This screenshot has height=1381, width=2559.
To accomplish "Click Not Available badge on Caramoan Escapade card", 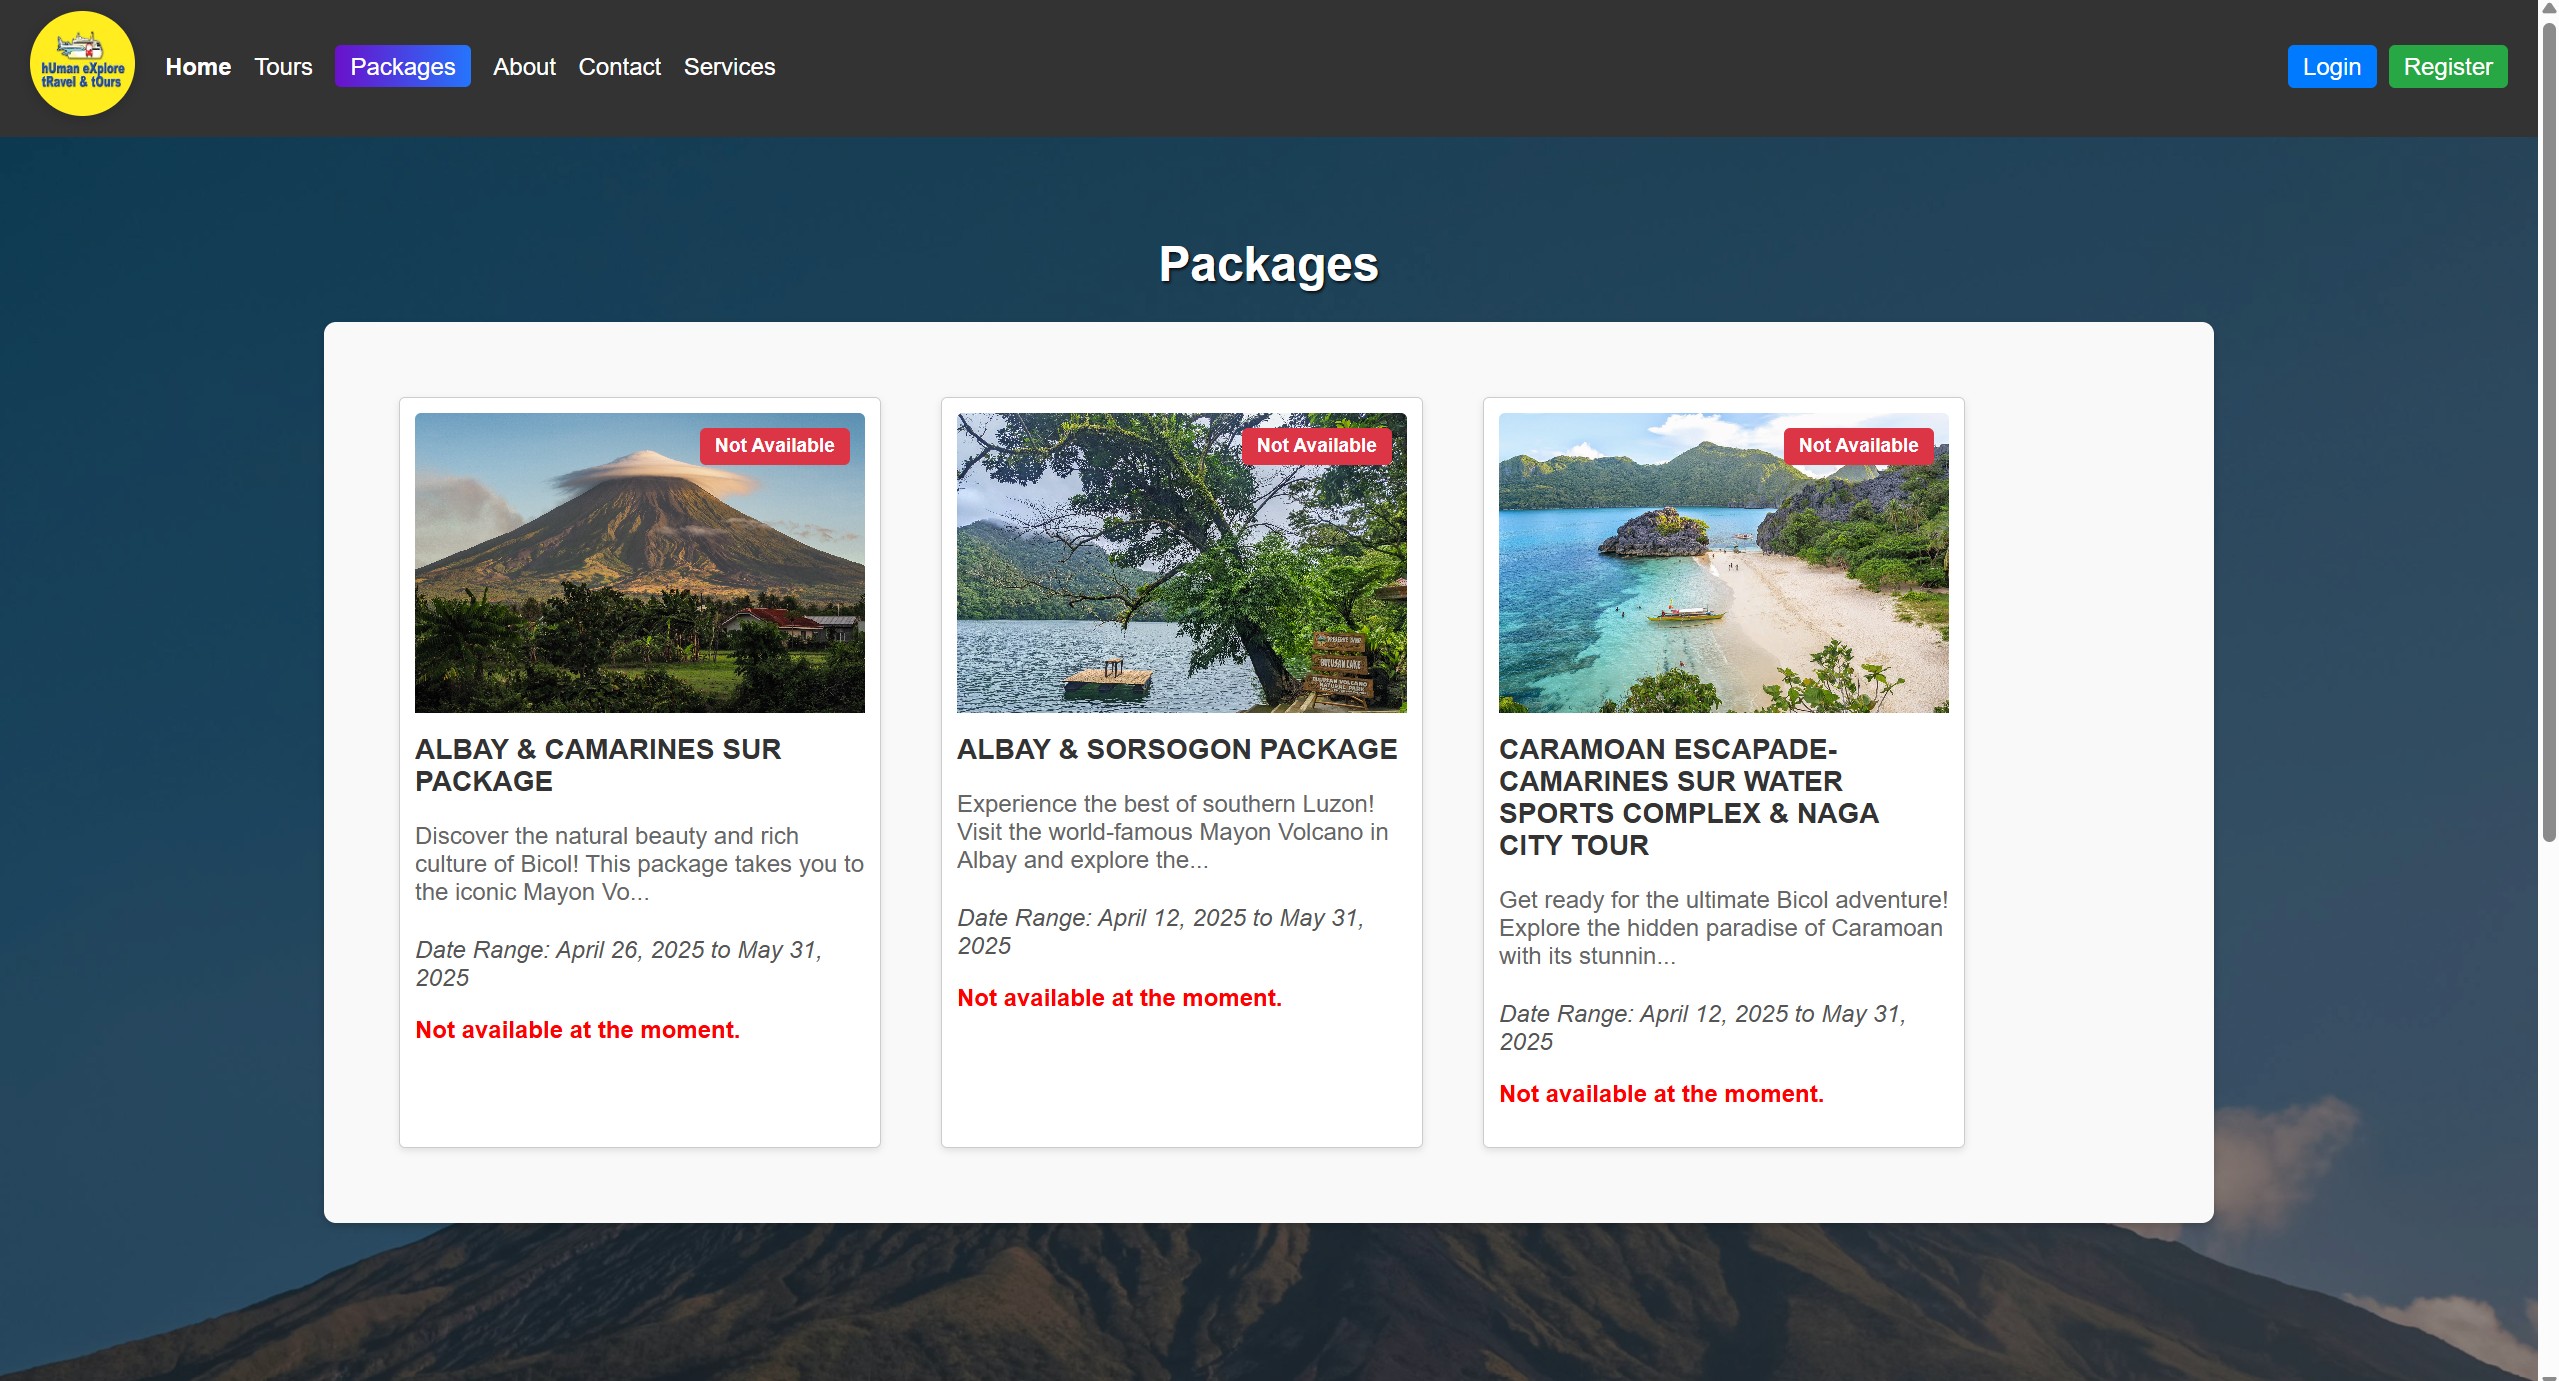I will tap(1858, 446).
